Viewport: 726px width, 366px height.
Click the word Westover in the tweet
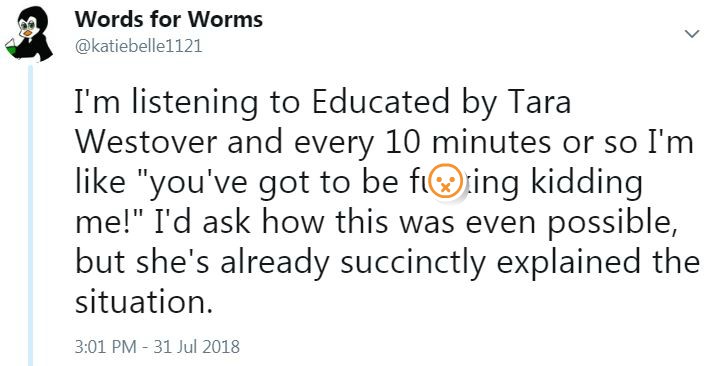146,143
